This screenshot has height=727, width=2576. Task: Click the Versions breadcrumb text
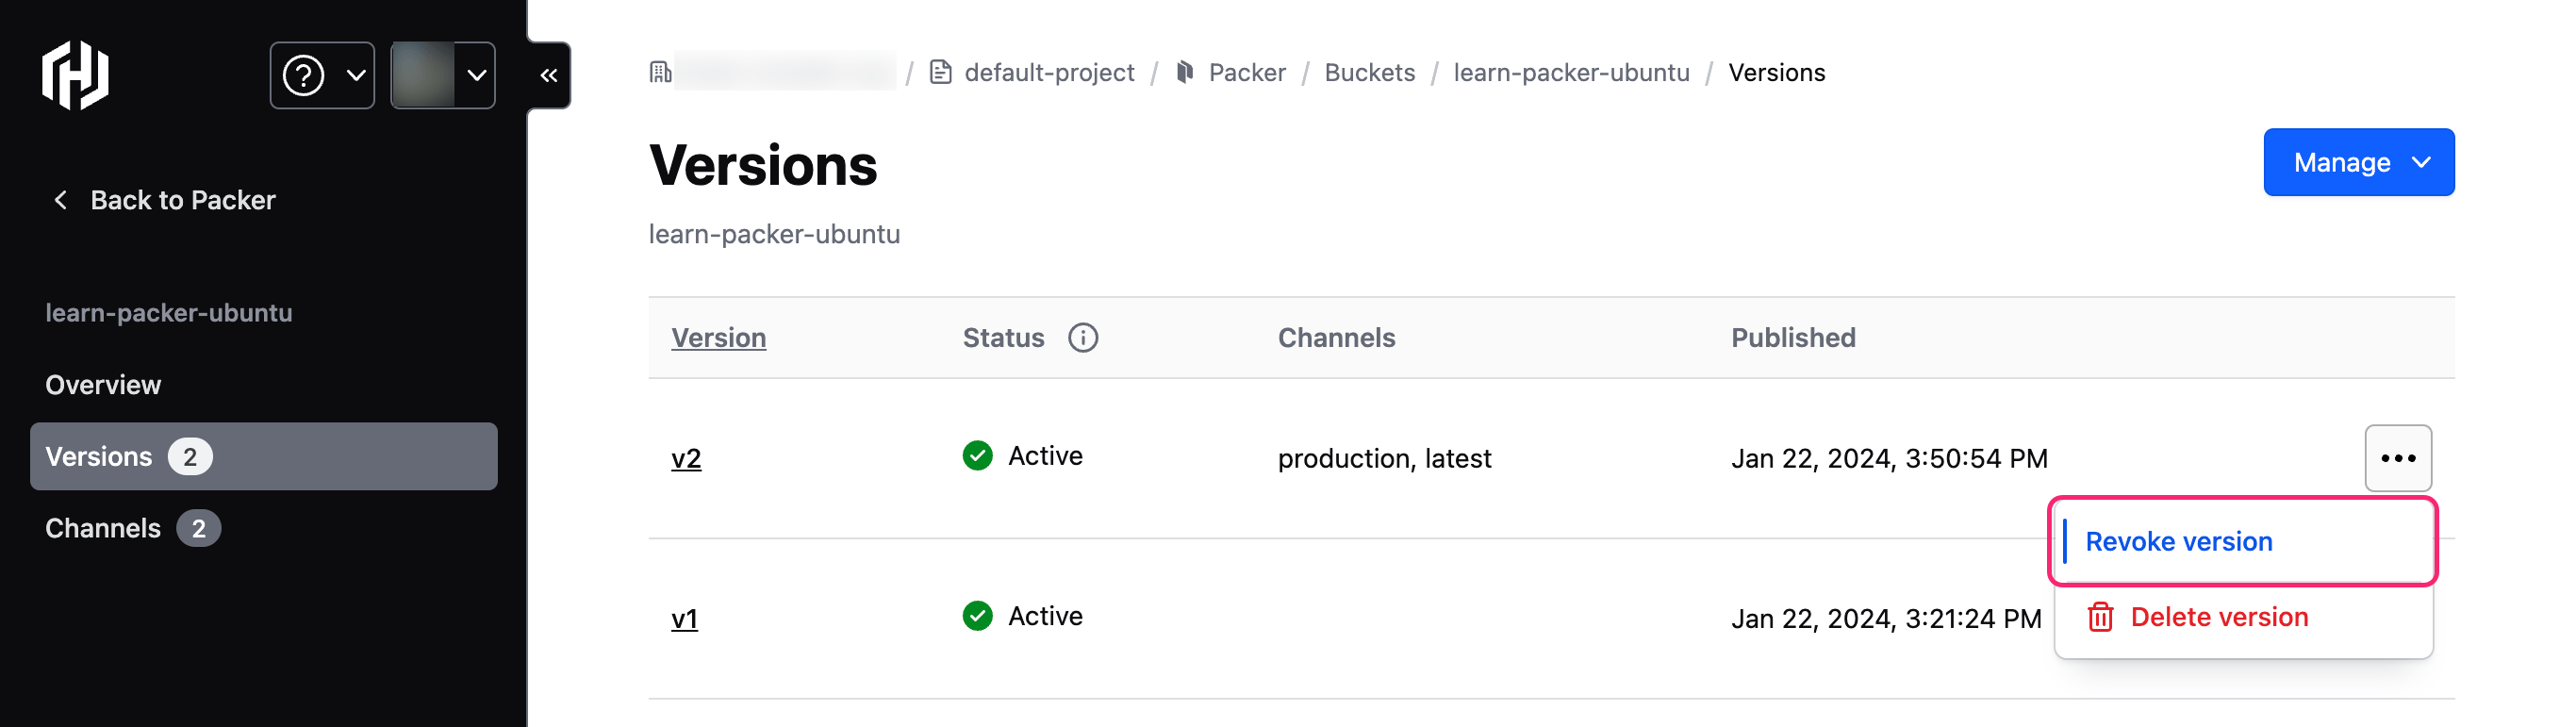[1776, 72]
